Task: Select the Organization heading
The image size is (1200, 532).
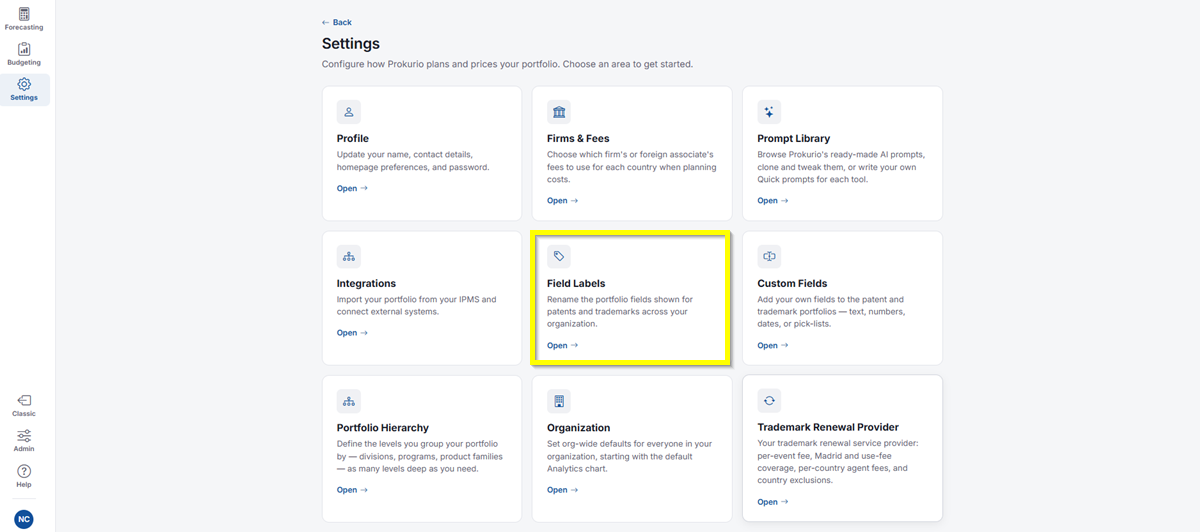Action: point(579,428)
